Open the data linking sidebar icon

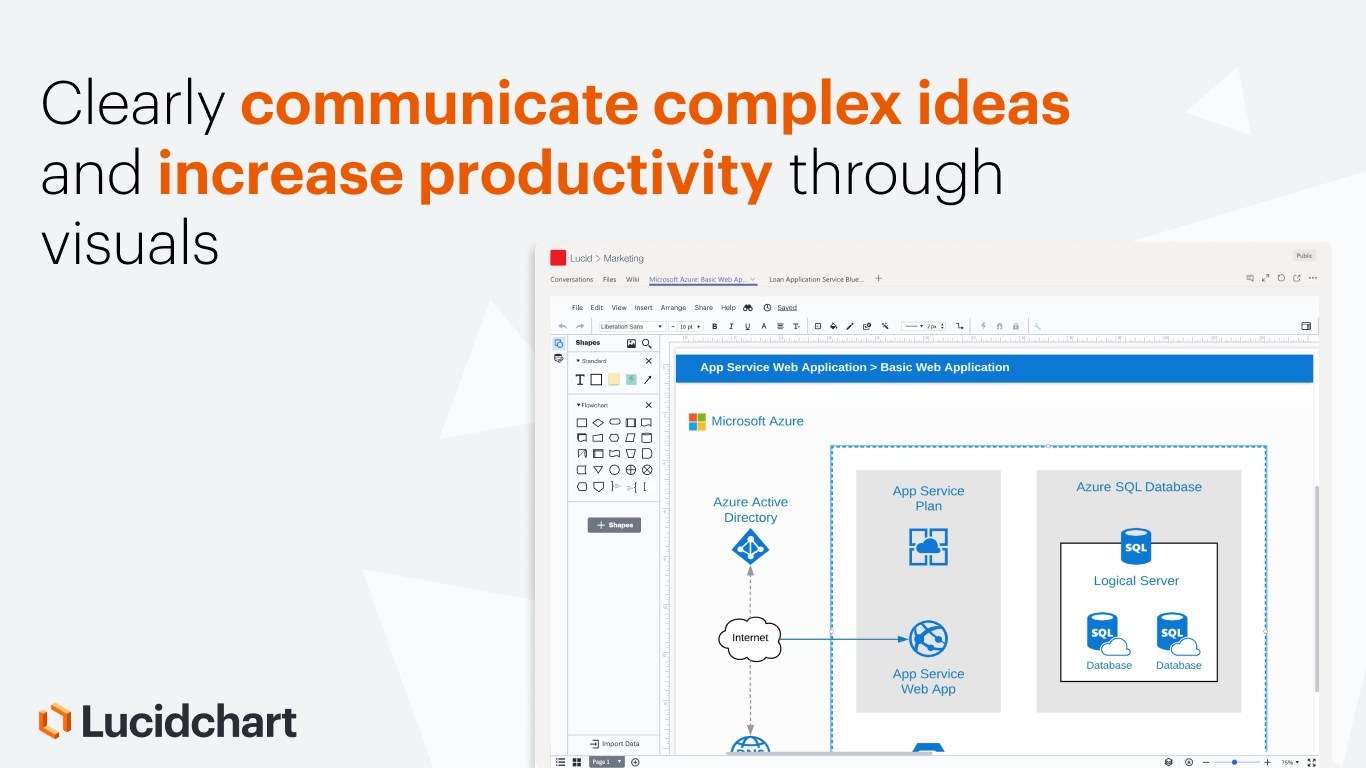(x=558, y=358)
